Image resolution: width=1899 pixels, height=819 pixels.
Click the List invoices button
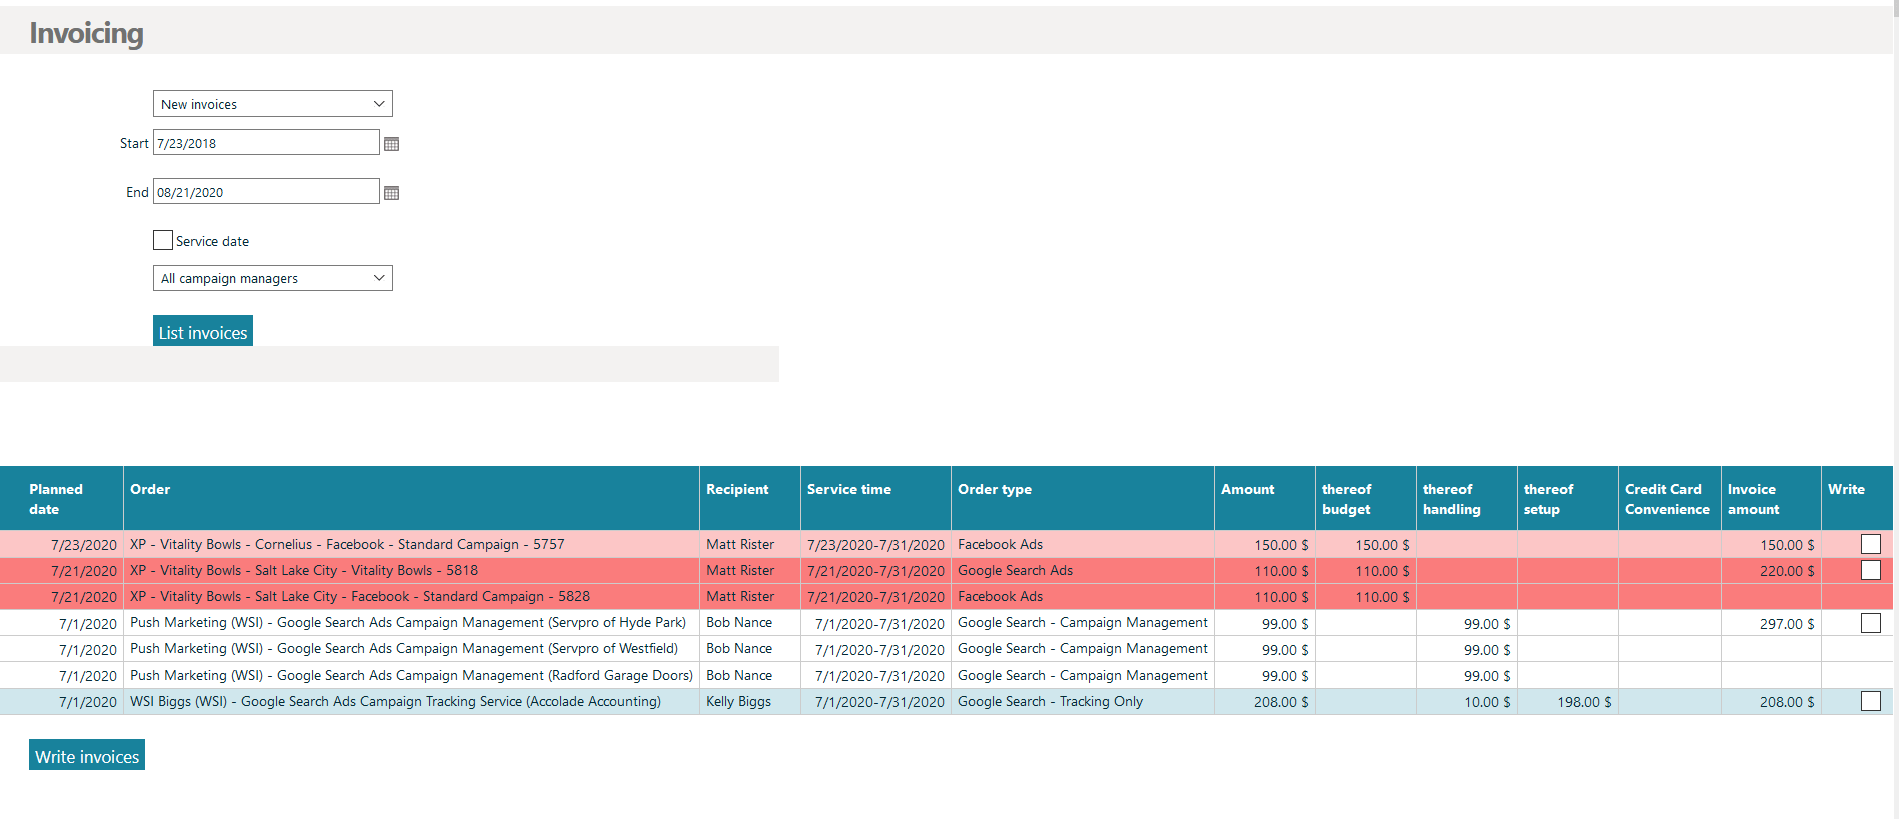click(x=203, y=331)
